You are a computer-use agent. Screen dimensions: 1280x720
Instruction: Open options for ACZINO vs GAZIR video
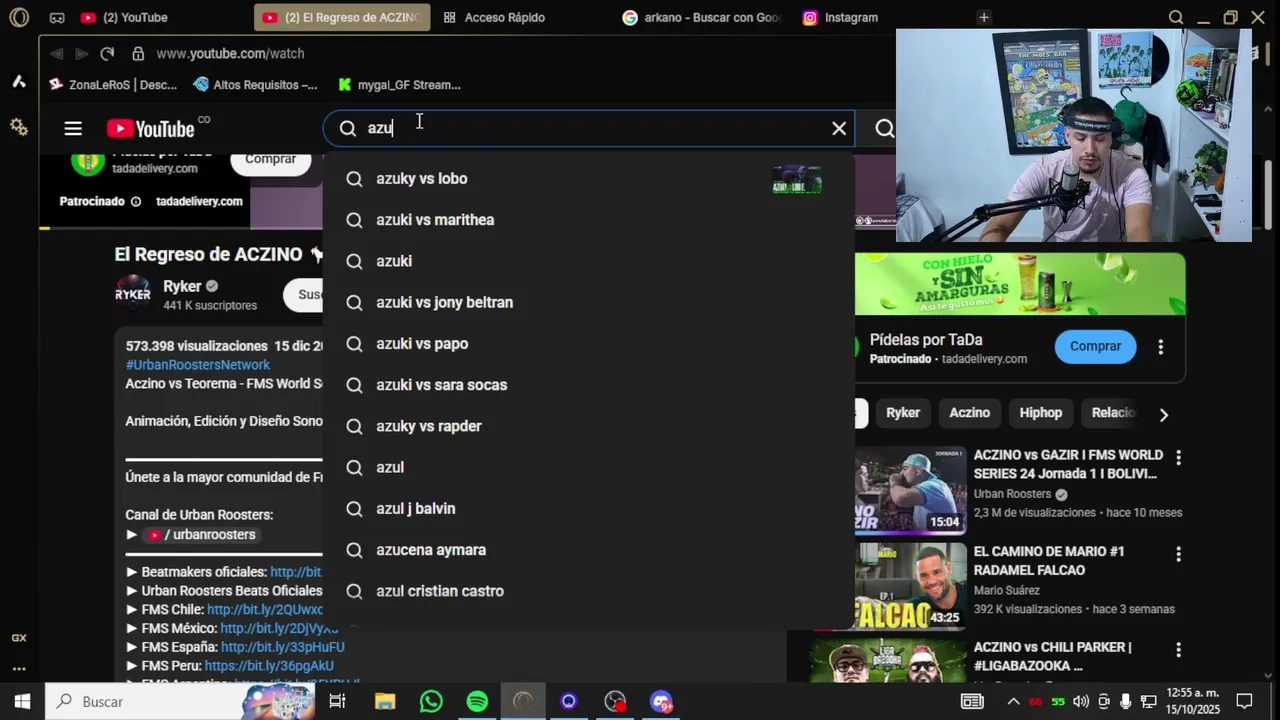point(1178,458)
